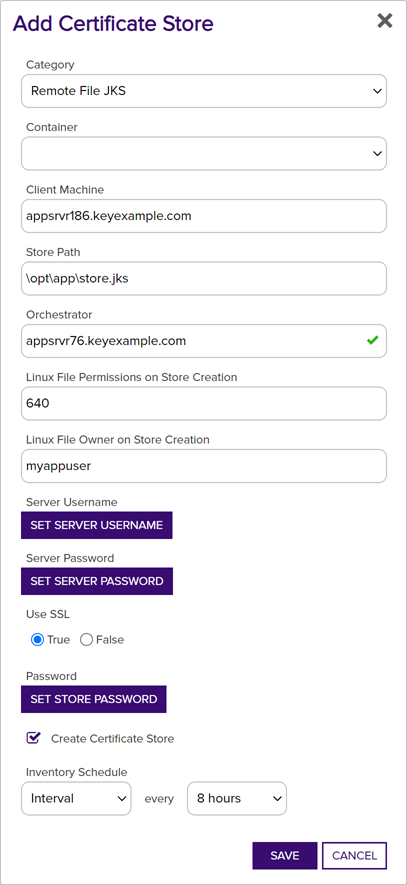Screen dimensions: 407x885
Task: Edit Linux File Permissions field showing 640
Action: [x=204, y=403]
